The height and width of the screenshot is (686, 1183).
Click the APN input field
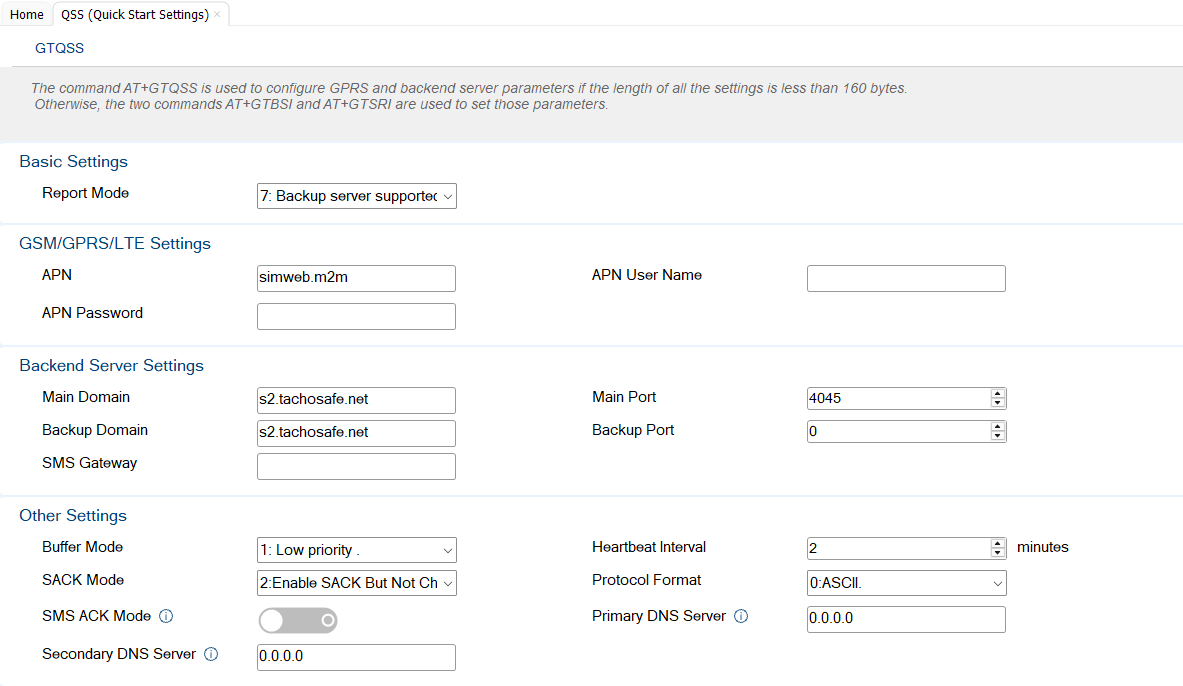pyautogui.click(x=356, y=278)
